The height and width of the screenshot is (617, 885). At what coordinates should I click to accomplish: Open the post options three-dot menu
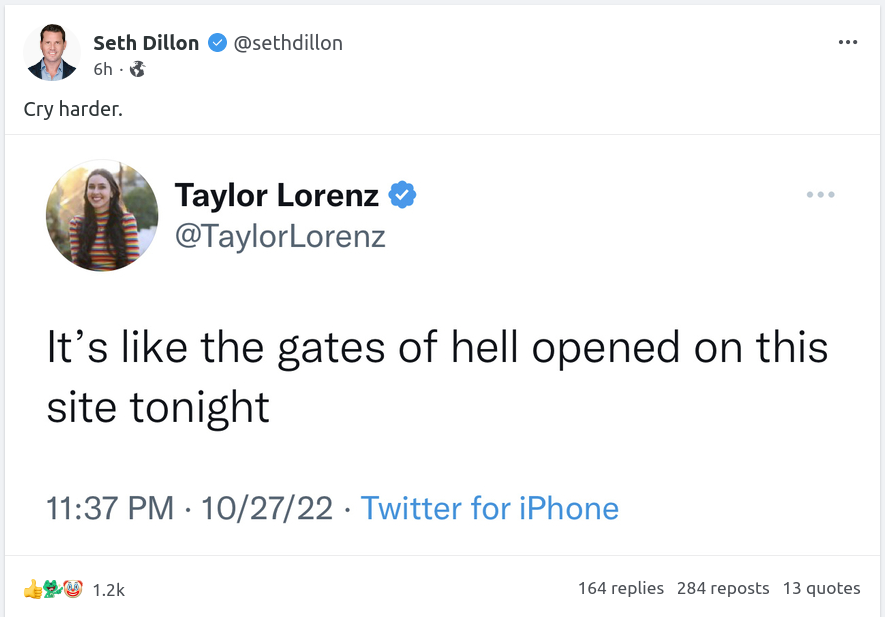[x=848, y=42]
